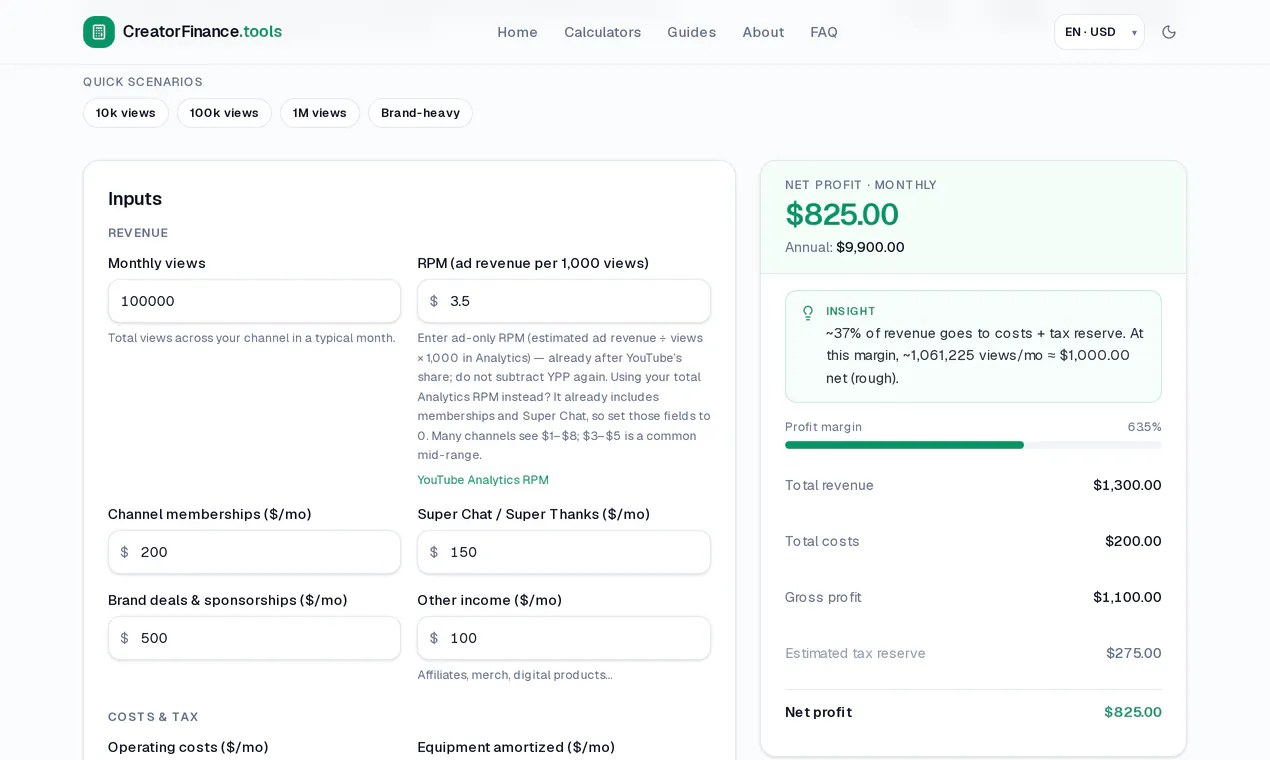Focus the Monthly views input field
1270x760 pixels.
click(x=254, y=301)
